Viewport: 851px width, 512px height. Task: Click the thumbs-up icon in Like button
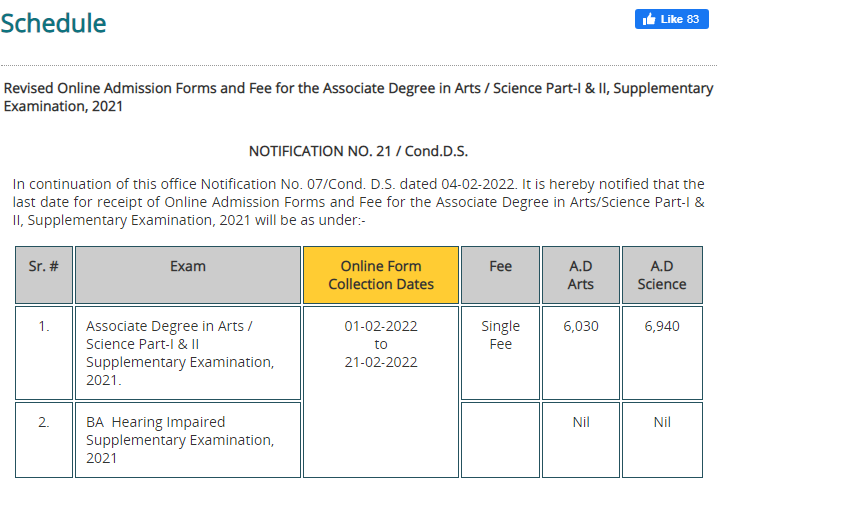649,20
